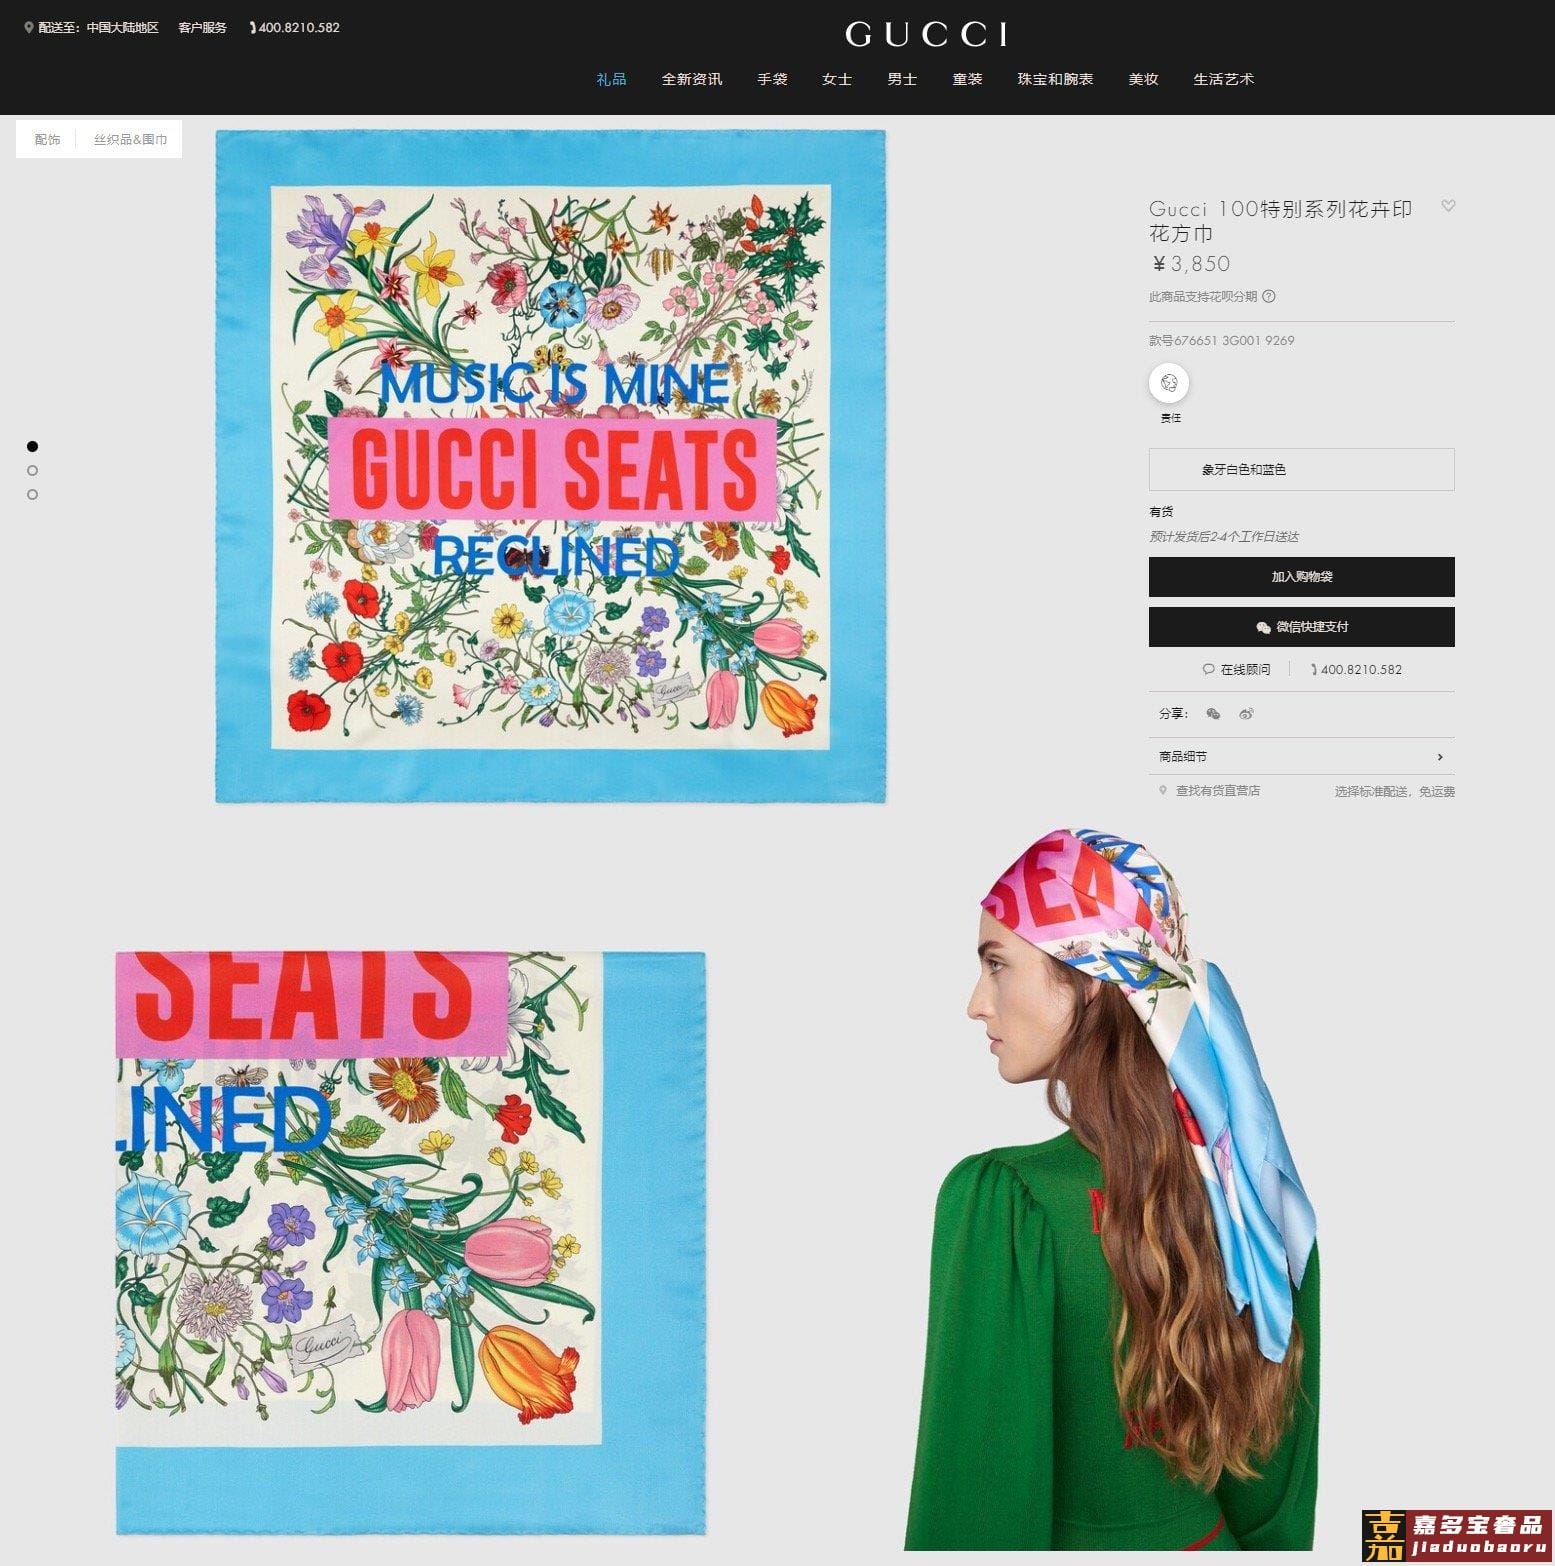Go to the 丝织品&围巾 breadcrumb category
1555x1566 pixels.
130,139
